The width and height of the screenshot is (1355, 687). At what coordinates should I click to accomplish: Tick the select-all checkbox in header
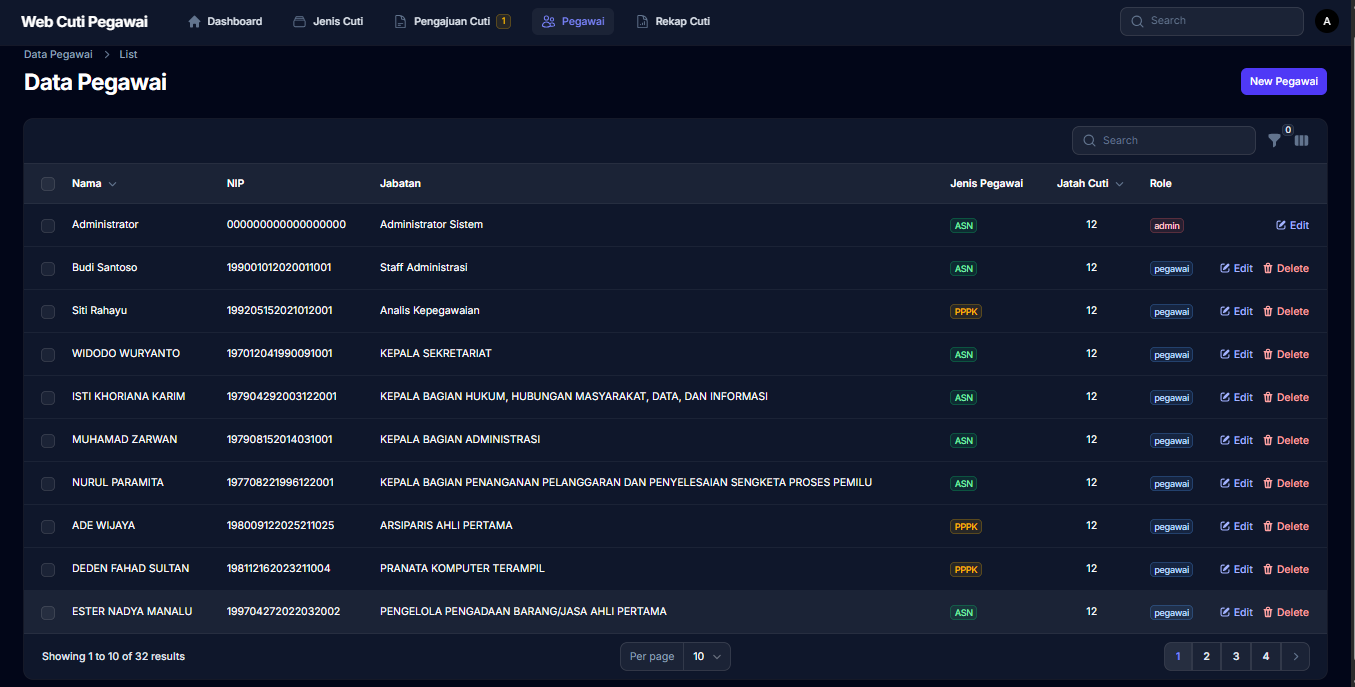tap(48, 184)
